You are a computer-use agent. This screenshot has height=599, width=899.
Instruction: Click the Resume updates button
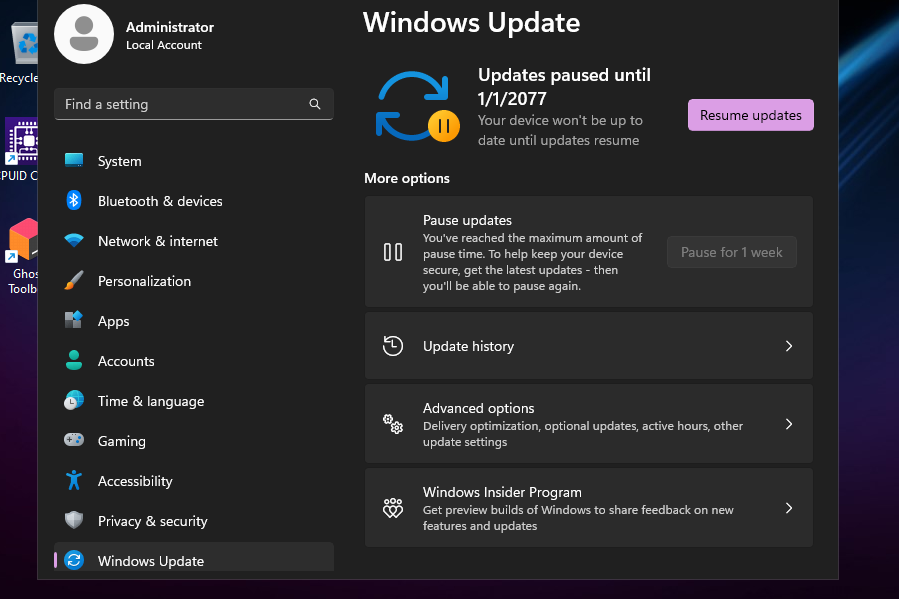(750, 115)
